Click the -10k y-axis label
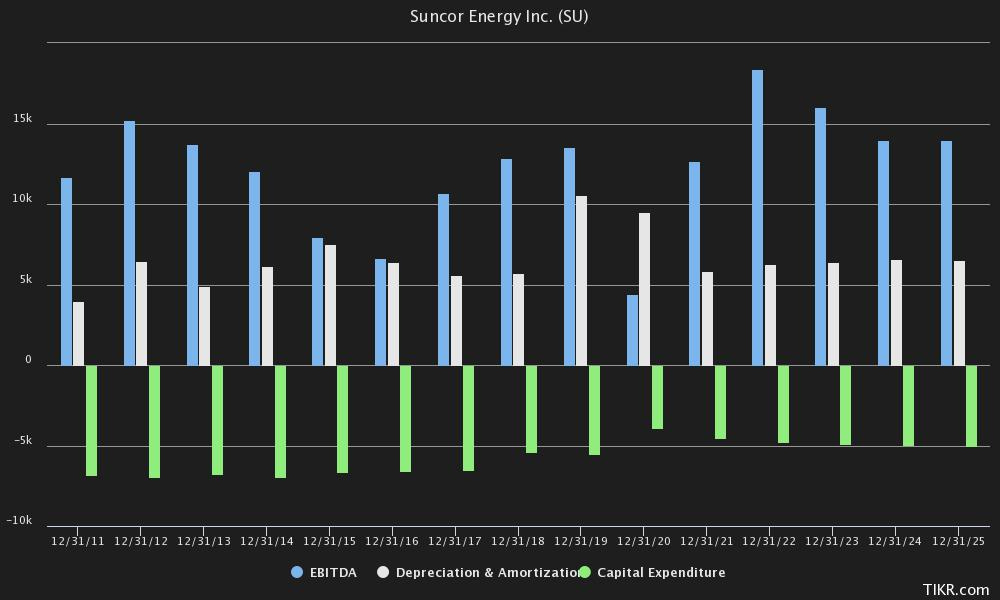This screenshot has width=1000, height=600. [19, 520]
